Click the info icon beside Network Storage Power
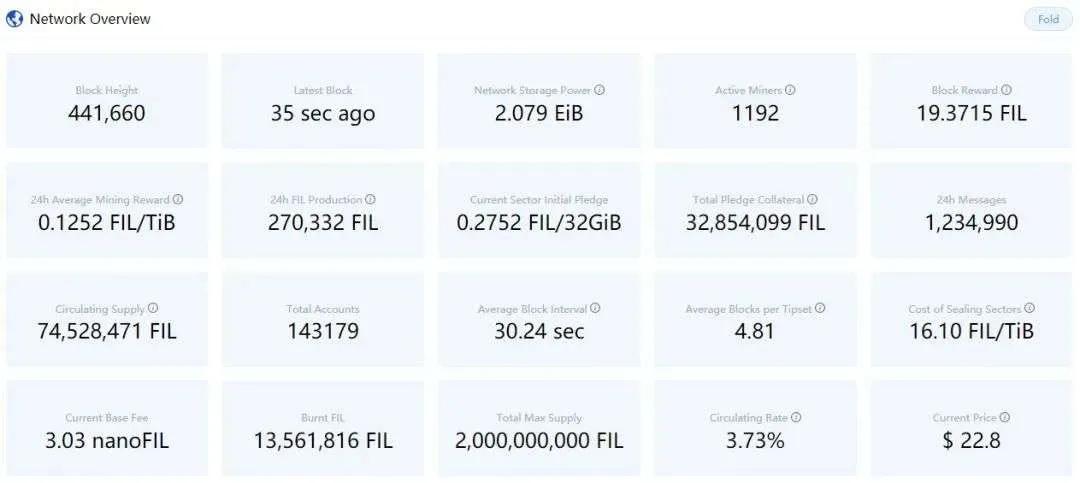 click(x=600, y=90)
